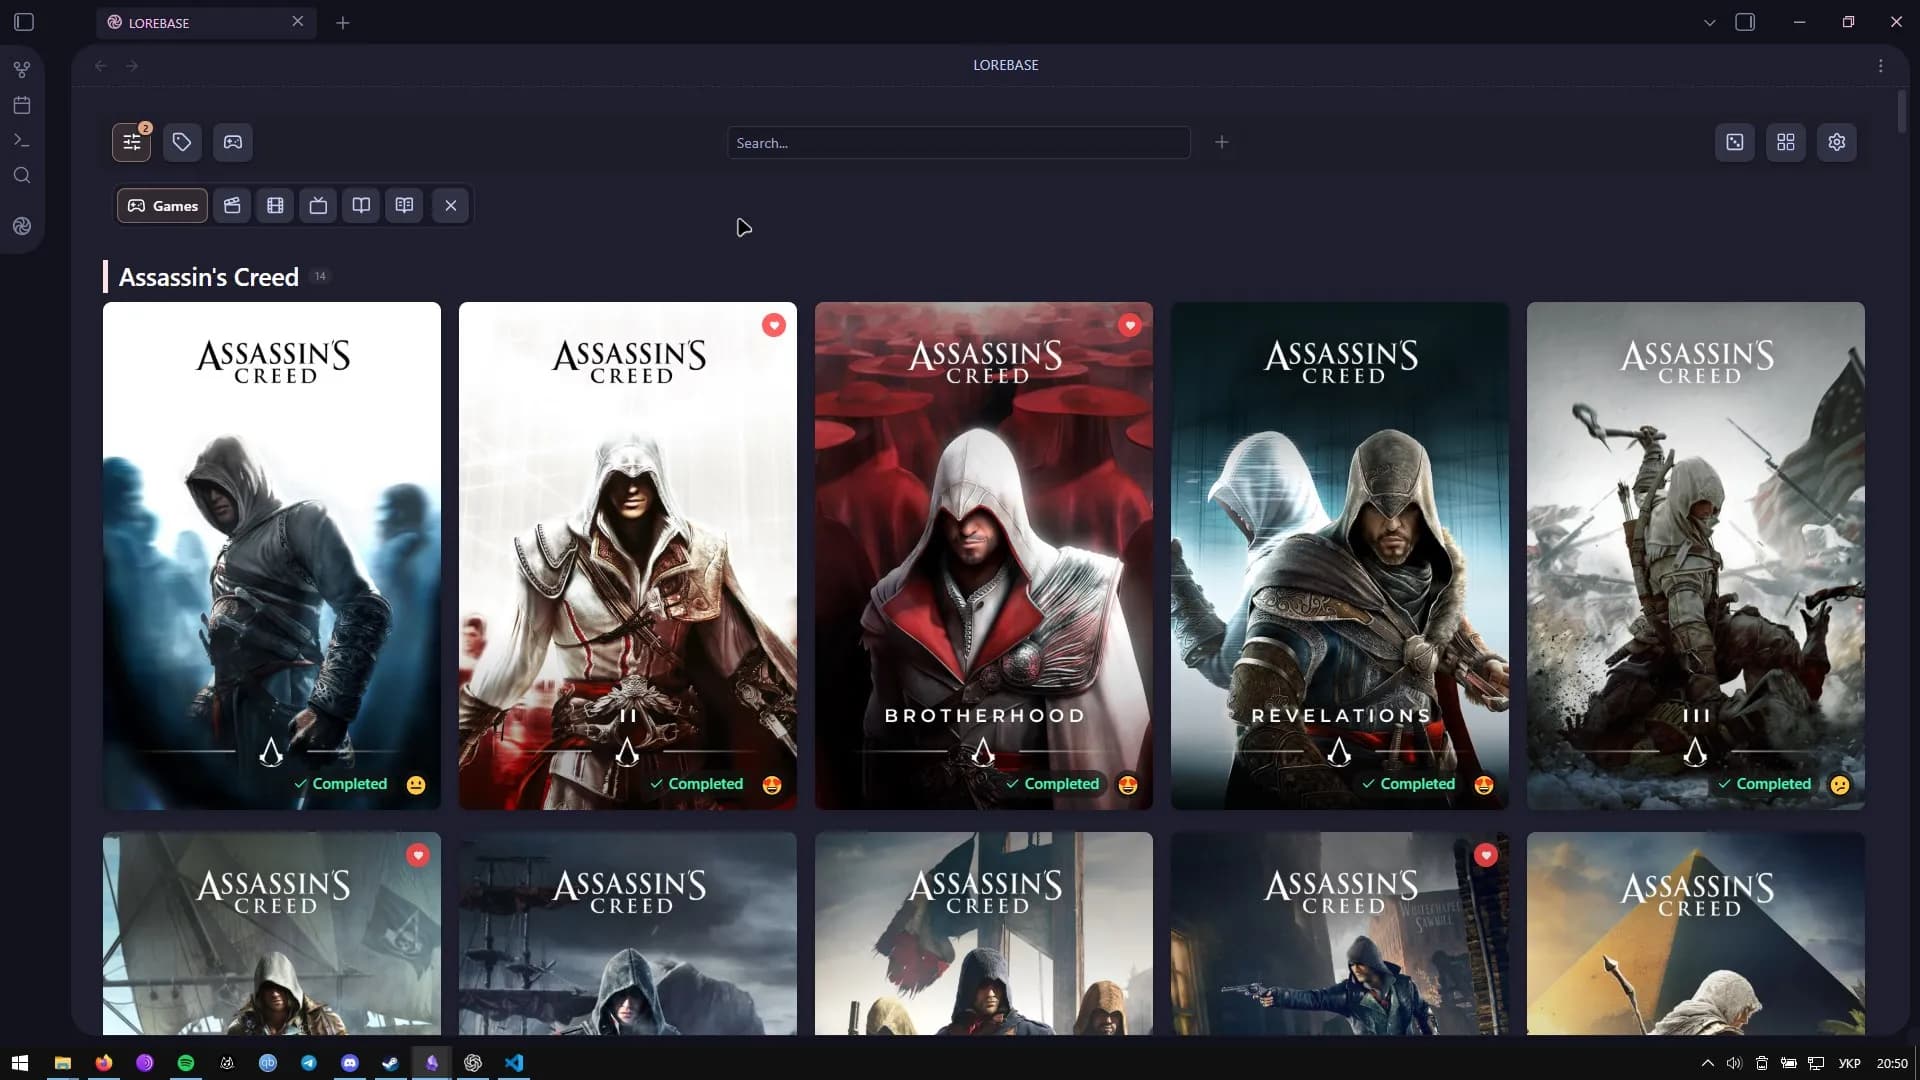The image size is (1920, 1080).
Task: Click the rating emoji on first Assassin's Creed
Action: (x=416, y=785)
